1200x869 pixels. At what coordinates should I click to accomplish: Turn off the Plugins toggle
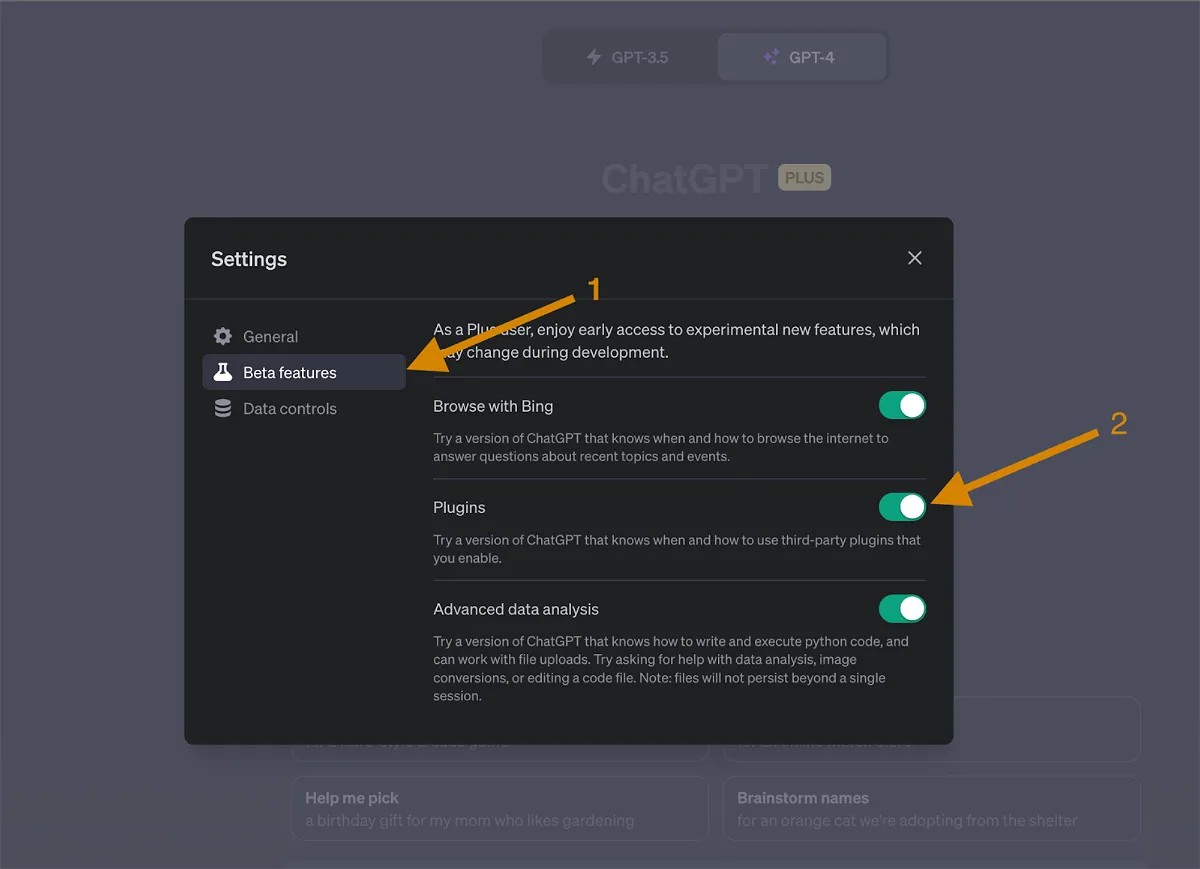tap(902, 507)
